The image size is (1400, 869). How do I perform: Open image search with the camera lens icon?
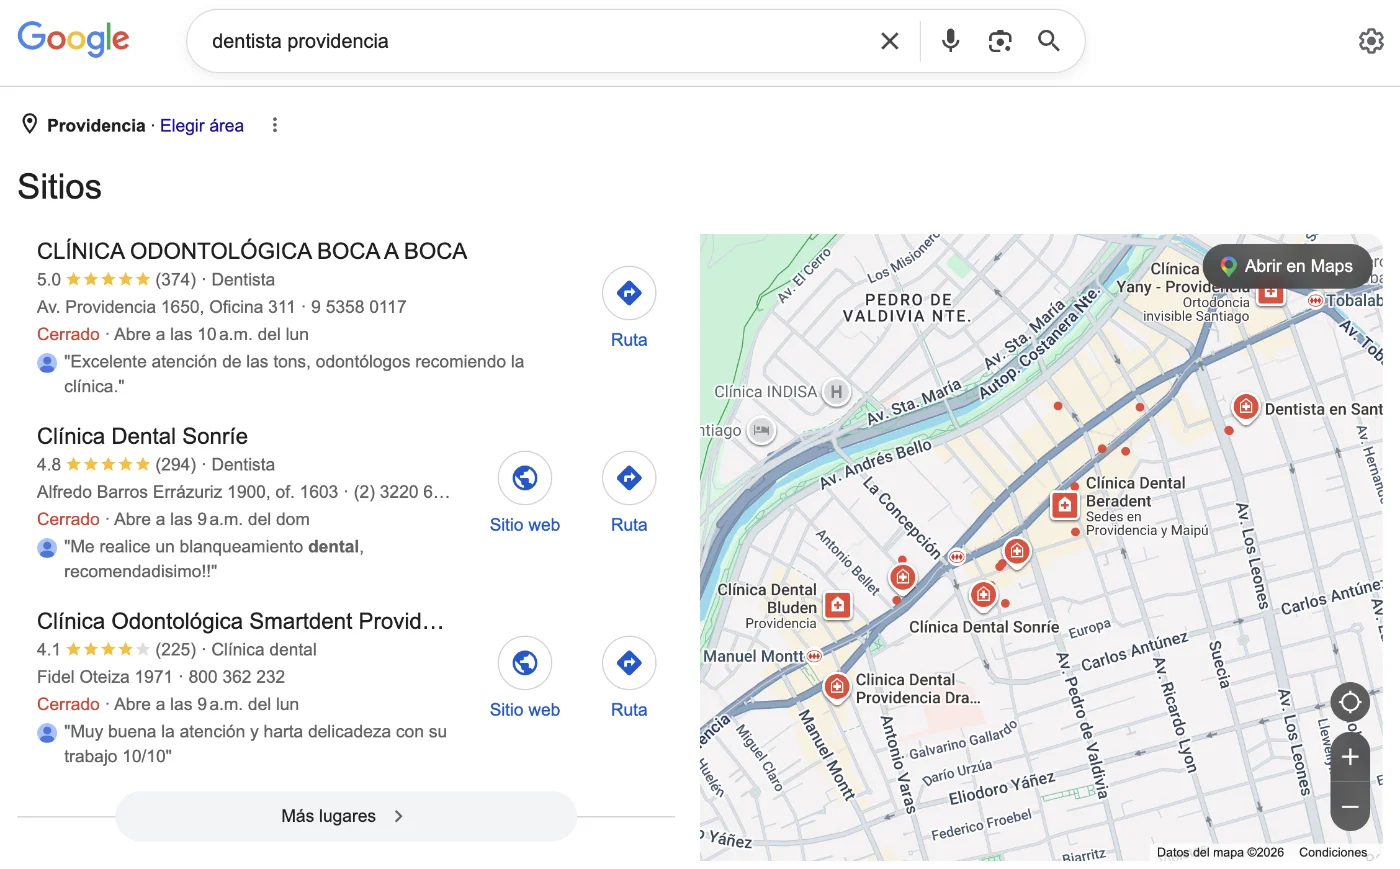(x=999, y=41)
